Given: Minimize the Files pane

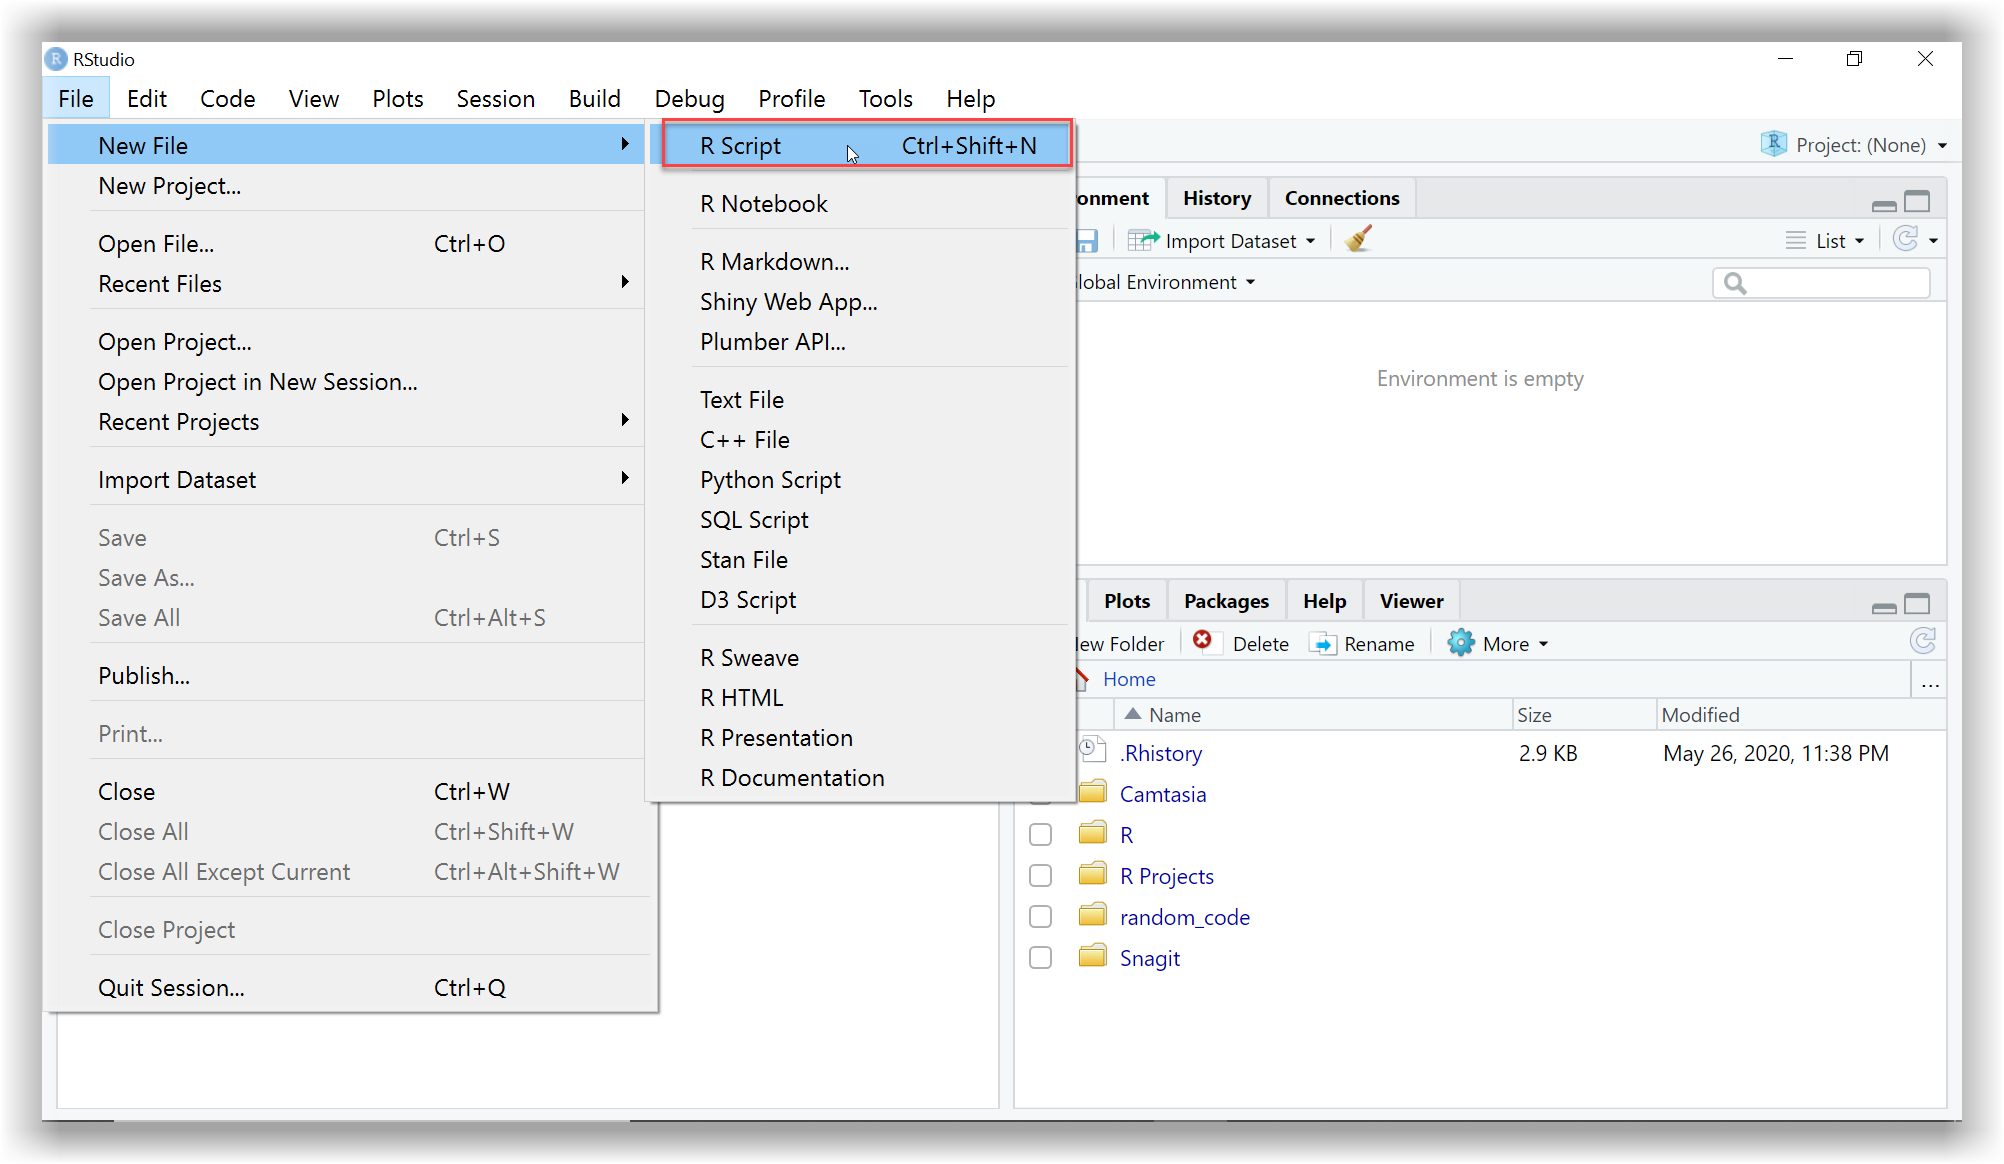Looking at the screenshot, I should click(1884, 606).
